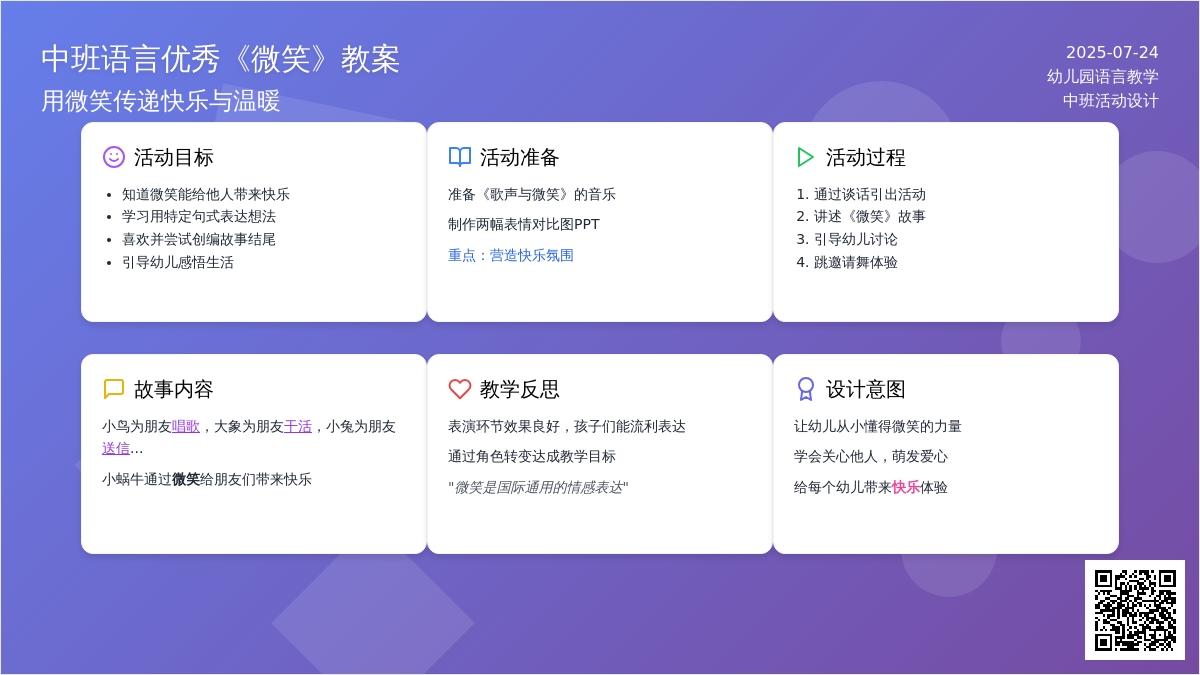This screenshot has height=675, width=1200.
Task: Click the green play icon beside 活动过程
Action: [806, 157]
